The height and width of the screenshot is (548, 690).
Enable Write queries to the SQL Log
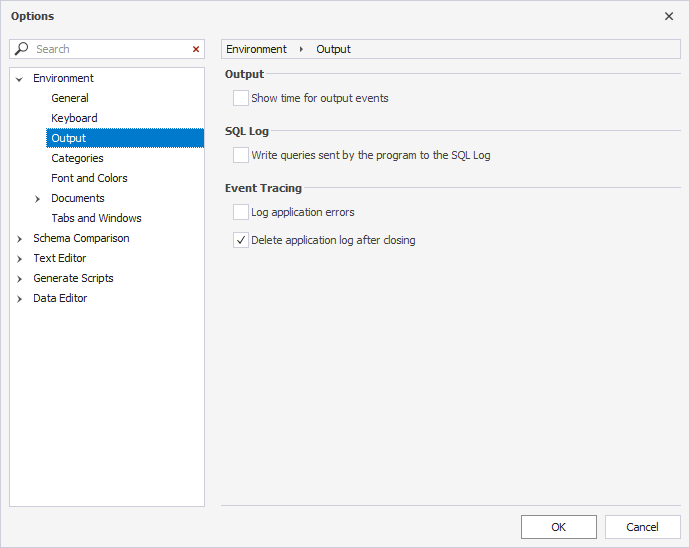click(x=241, y=155)
